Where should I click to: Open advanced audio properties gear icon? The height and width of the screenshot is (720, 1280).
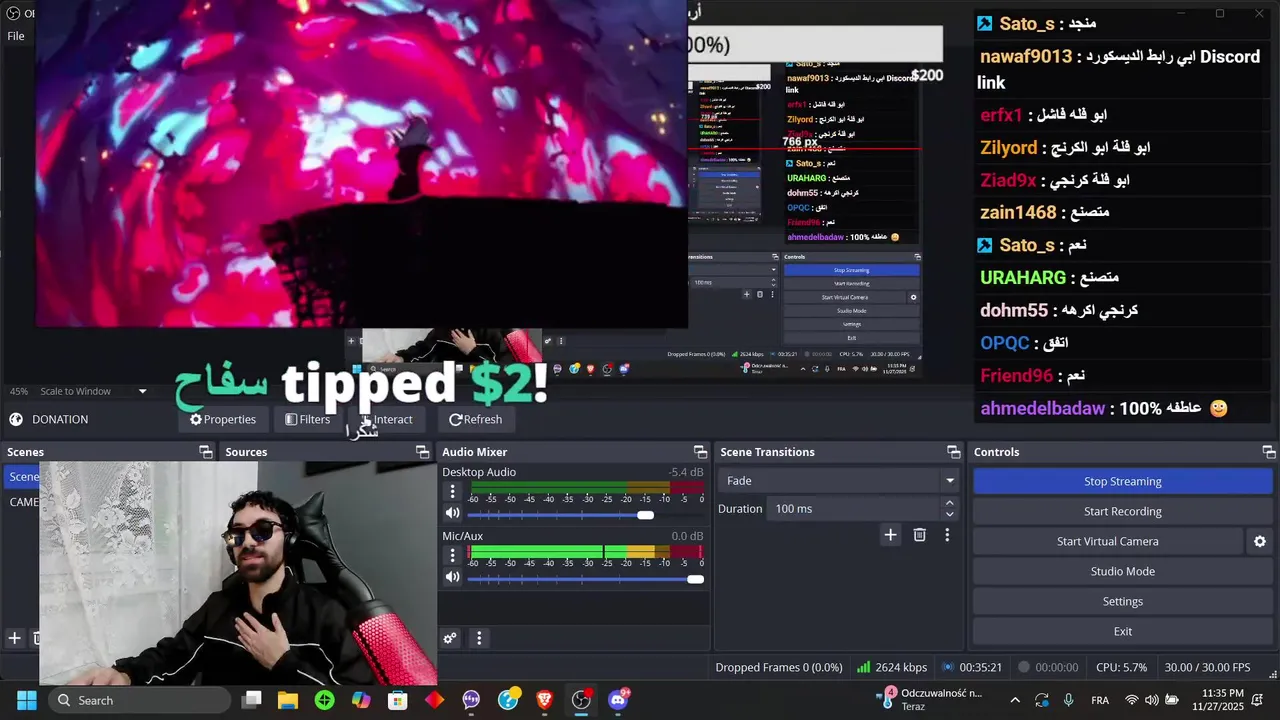[450, 638]
